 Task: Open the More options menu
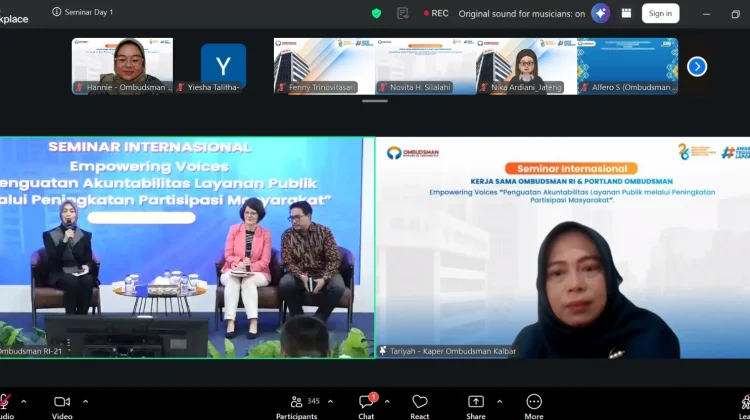(x=534, y=406)
